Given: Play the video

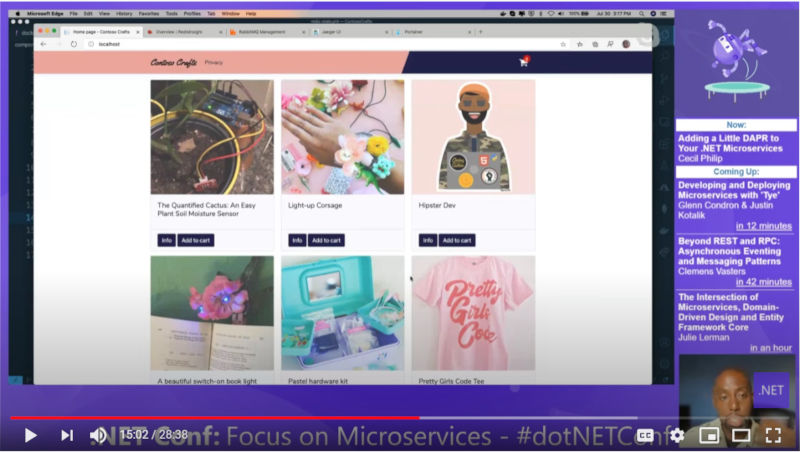Looking at the screenshot, I should click(x=31, y=435).
